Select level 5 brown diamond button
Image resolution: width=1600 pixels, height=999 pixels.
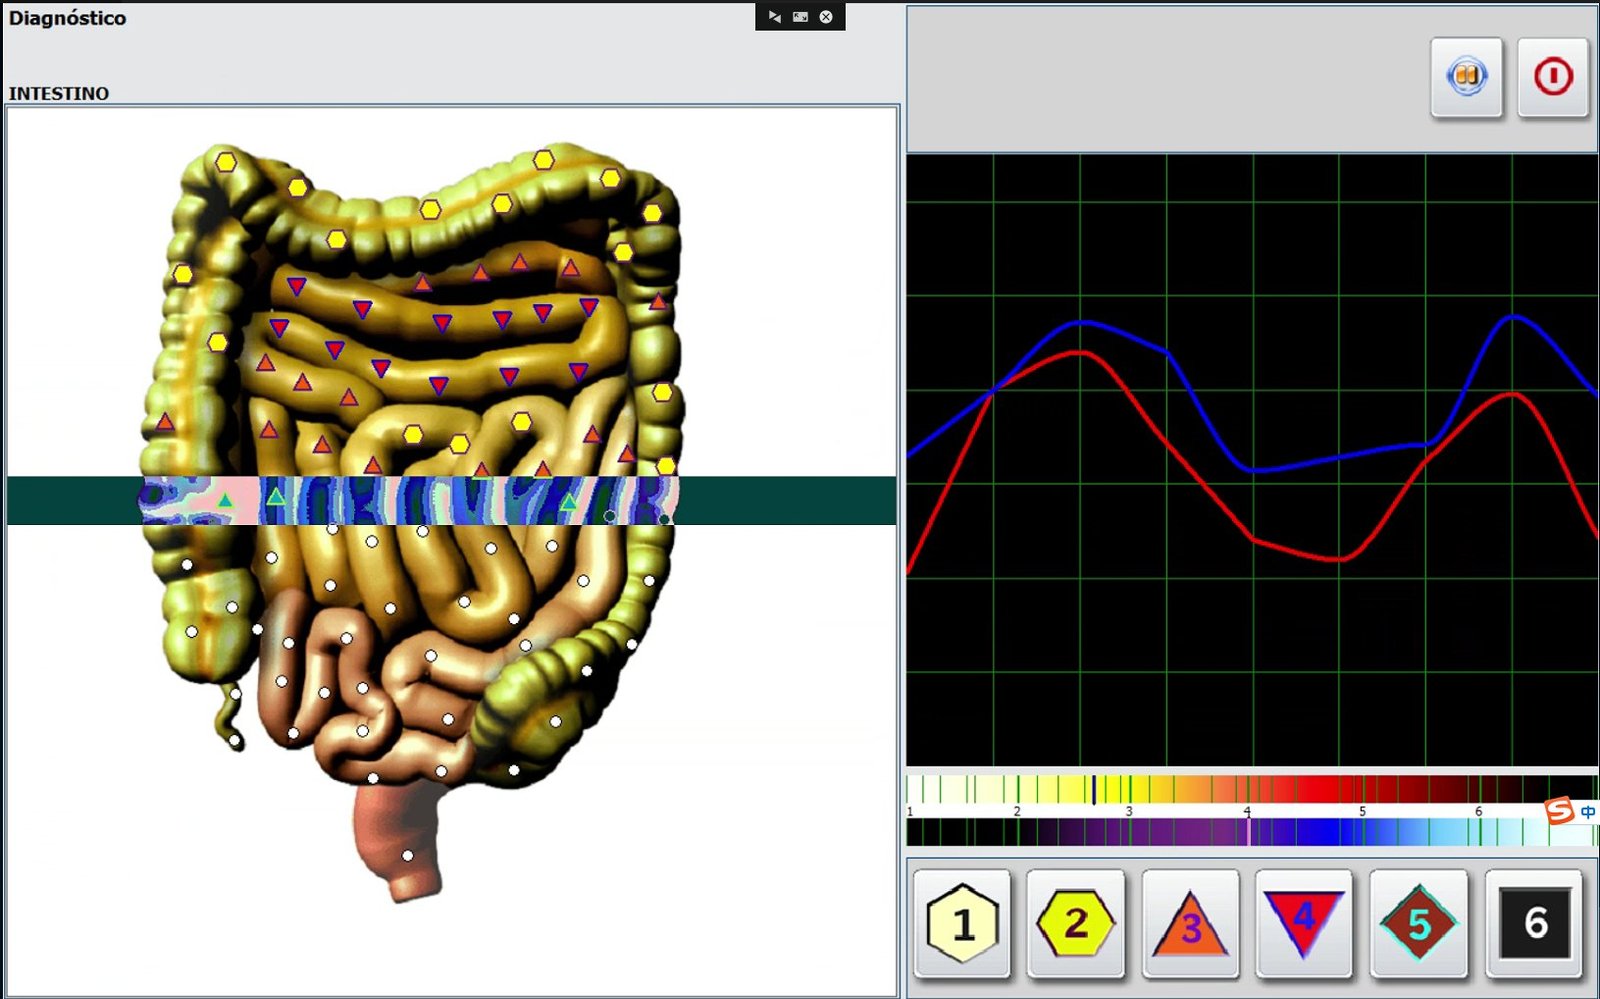[x=1418, y=923]
